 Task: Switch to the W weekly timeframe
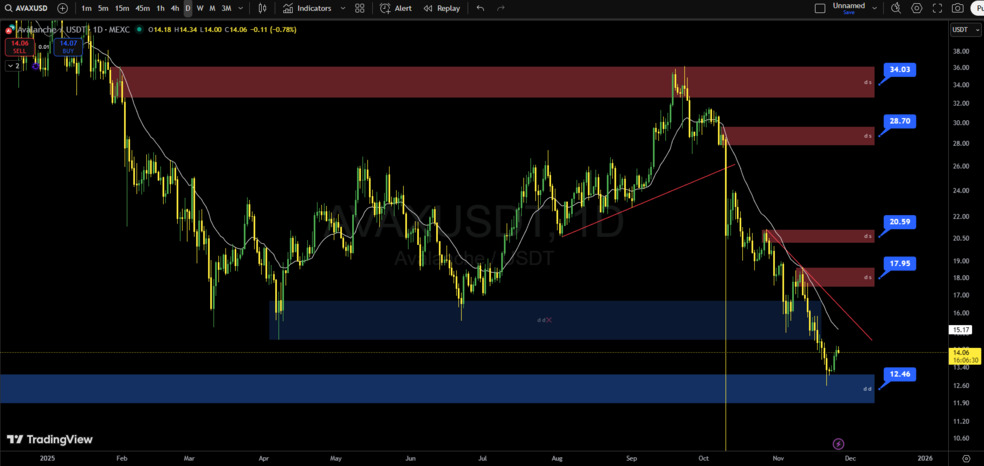pos(200,8)
